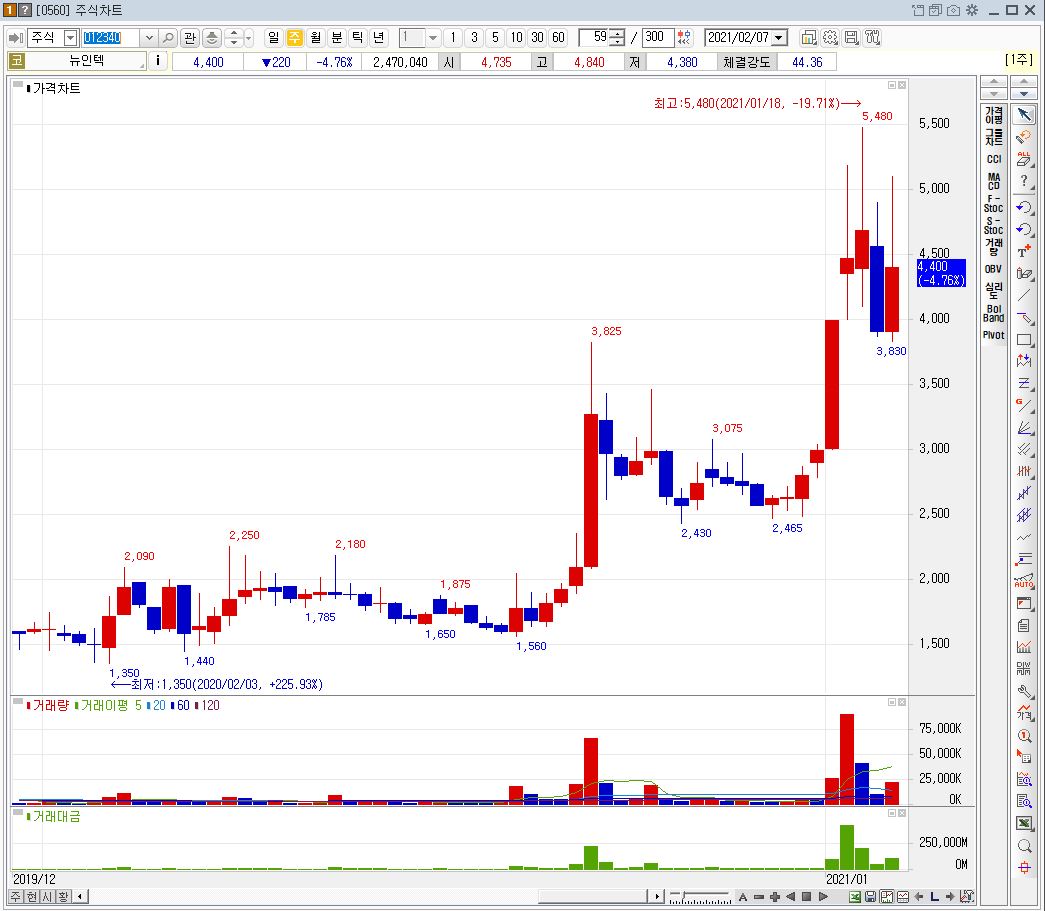Select the arrow pointer tool
The image size is (1045, 911).
1024,115
